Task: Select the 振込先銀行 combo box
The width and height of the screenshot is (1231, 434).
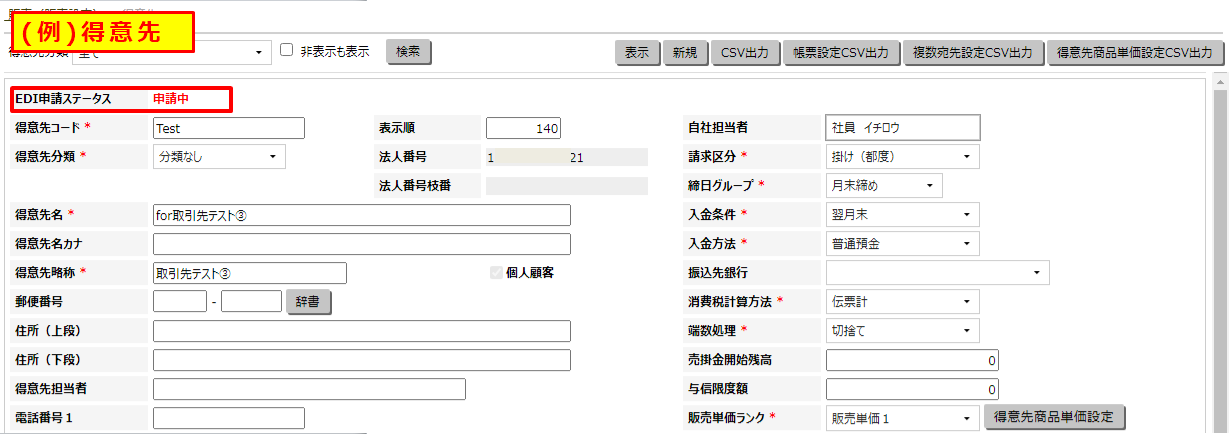Action: pyautogui.click(x=937, y=272)
